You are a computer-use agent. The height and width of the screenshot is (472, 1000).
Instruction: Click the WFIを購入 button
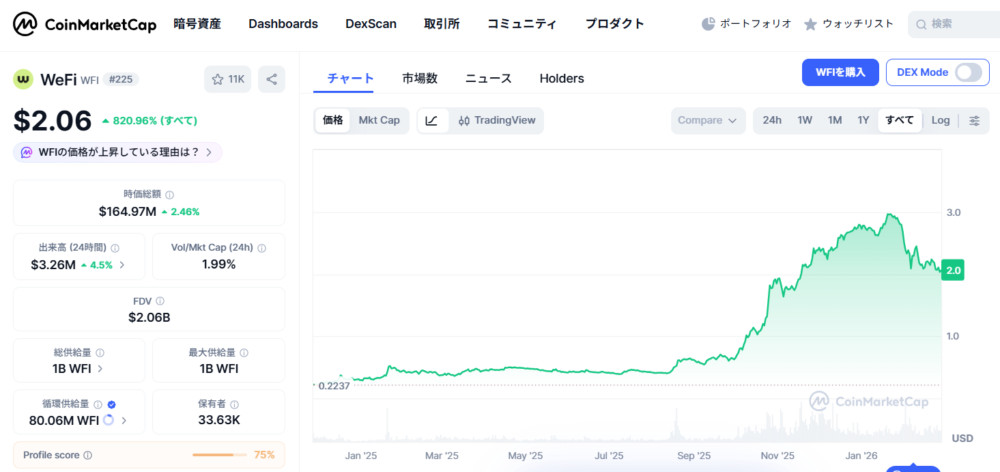click(840, 72)
